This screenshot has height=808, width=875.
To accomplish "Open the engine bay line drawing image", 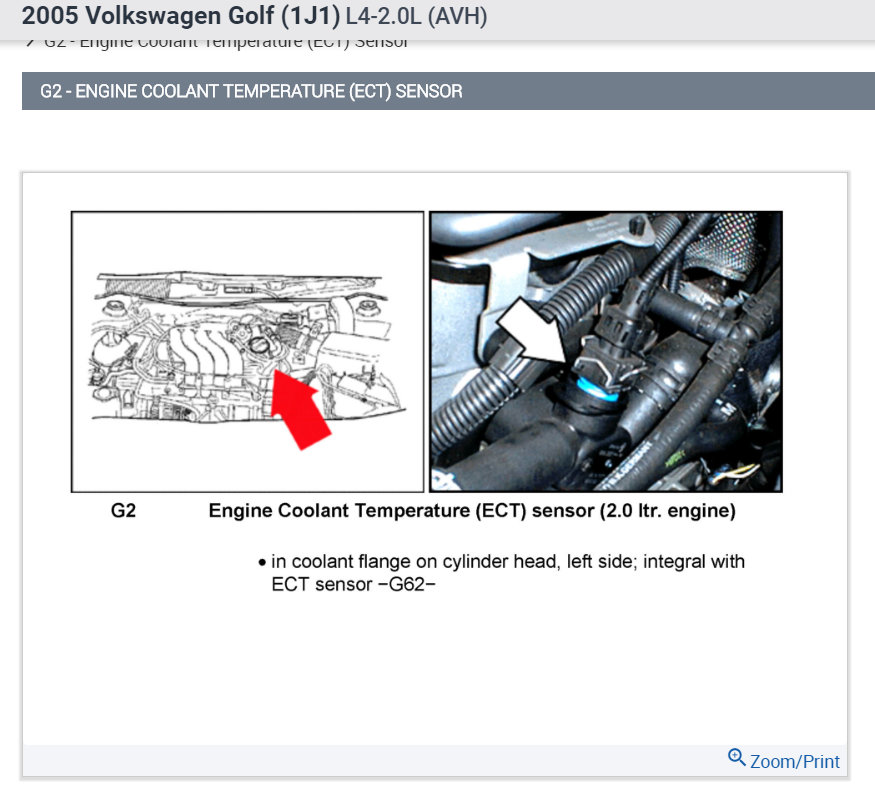I will (247, 352).
